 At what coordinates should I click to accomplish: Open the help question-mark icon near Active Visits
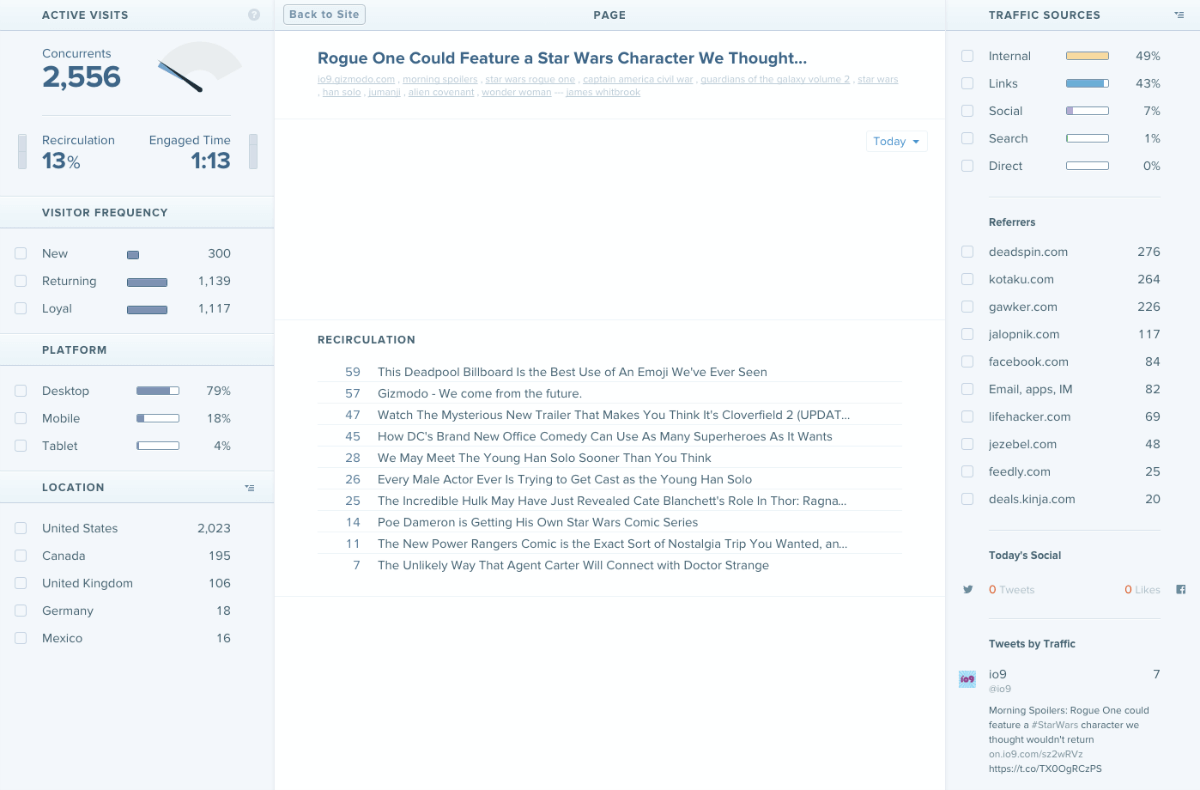254,14
